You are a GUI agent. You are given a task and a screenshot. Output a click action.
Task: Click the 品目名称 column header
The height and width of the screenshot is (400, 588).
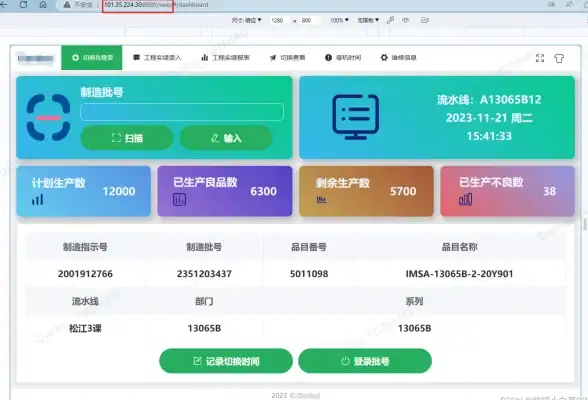click(x=459, y=247)
